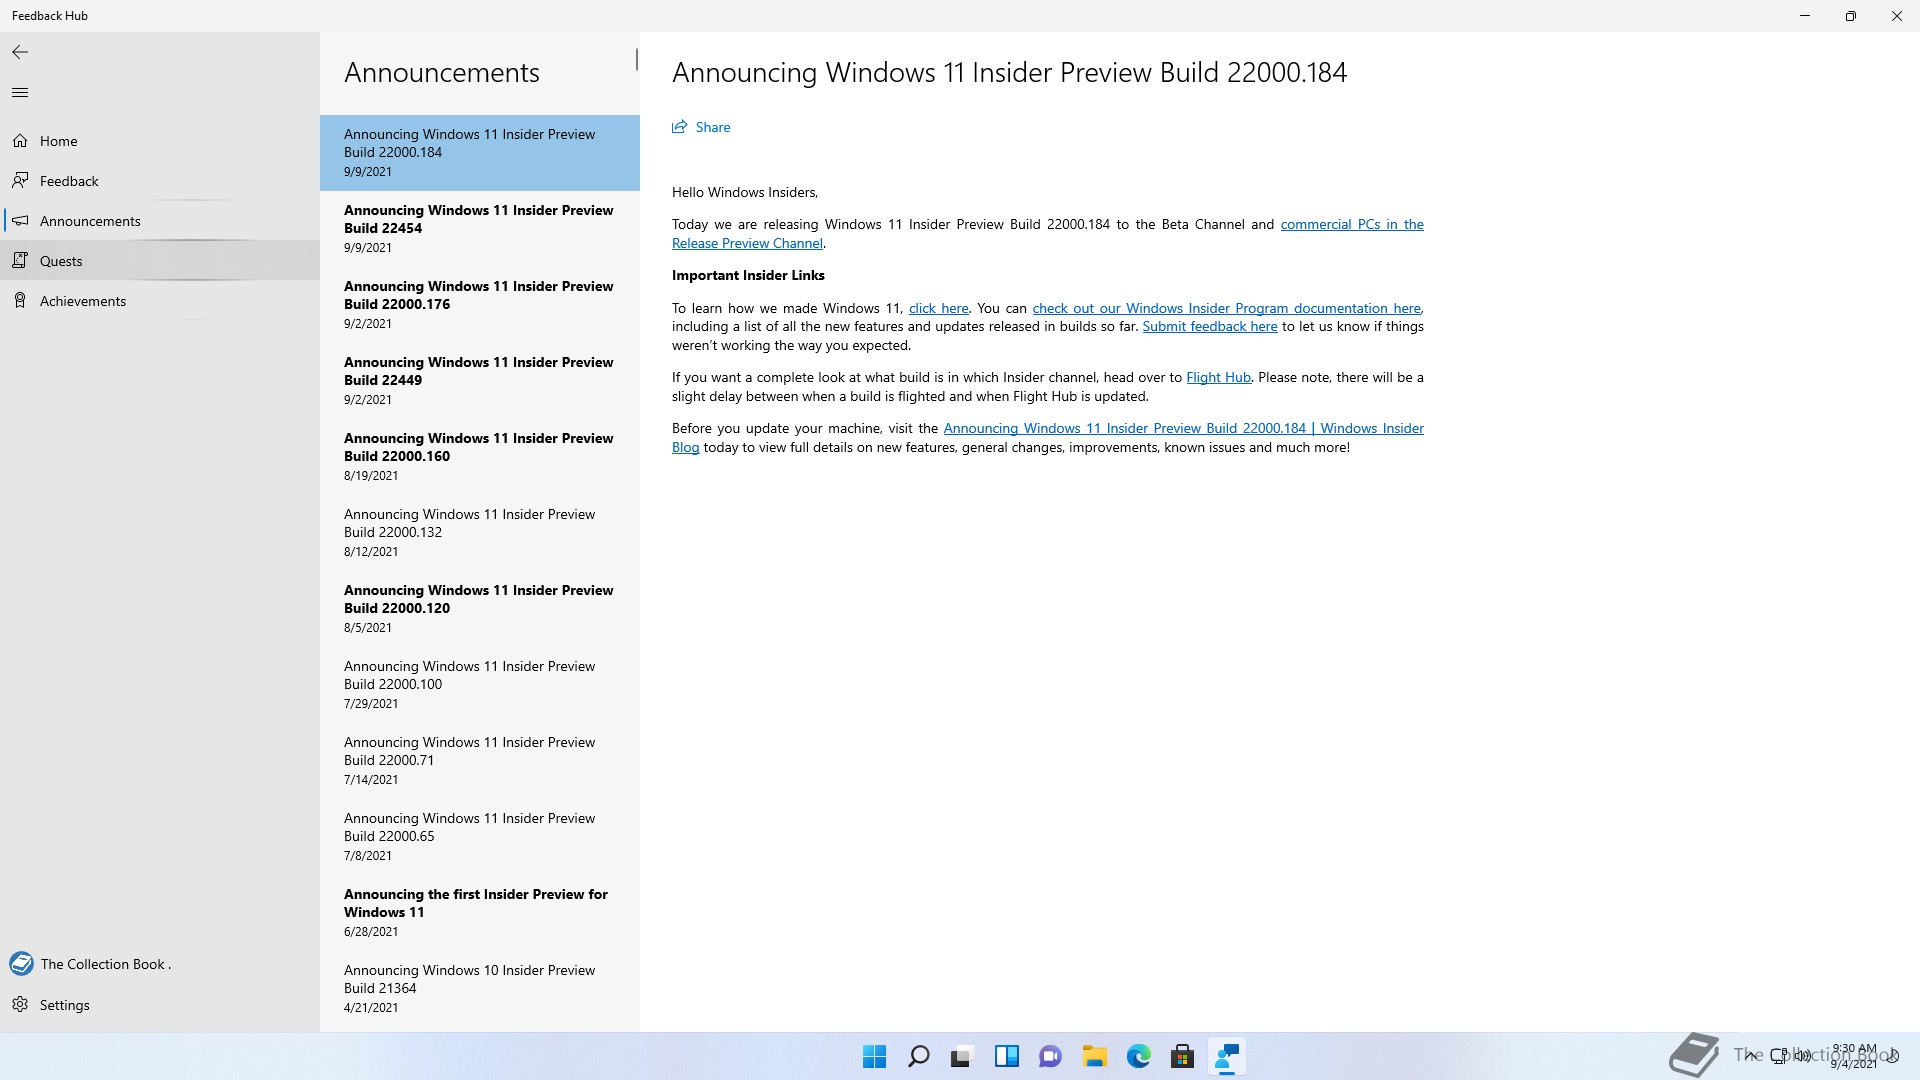View the Achievements section

coord(160,301)
